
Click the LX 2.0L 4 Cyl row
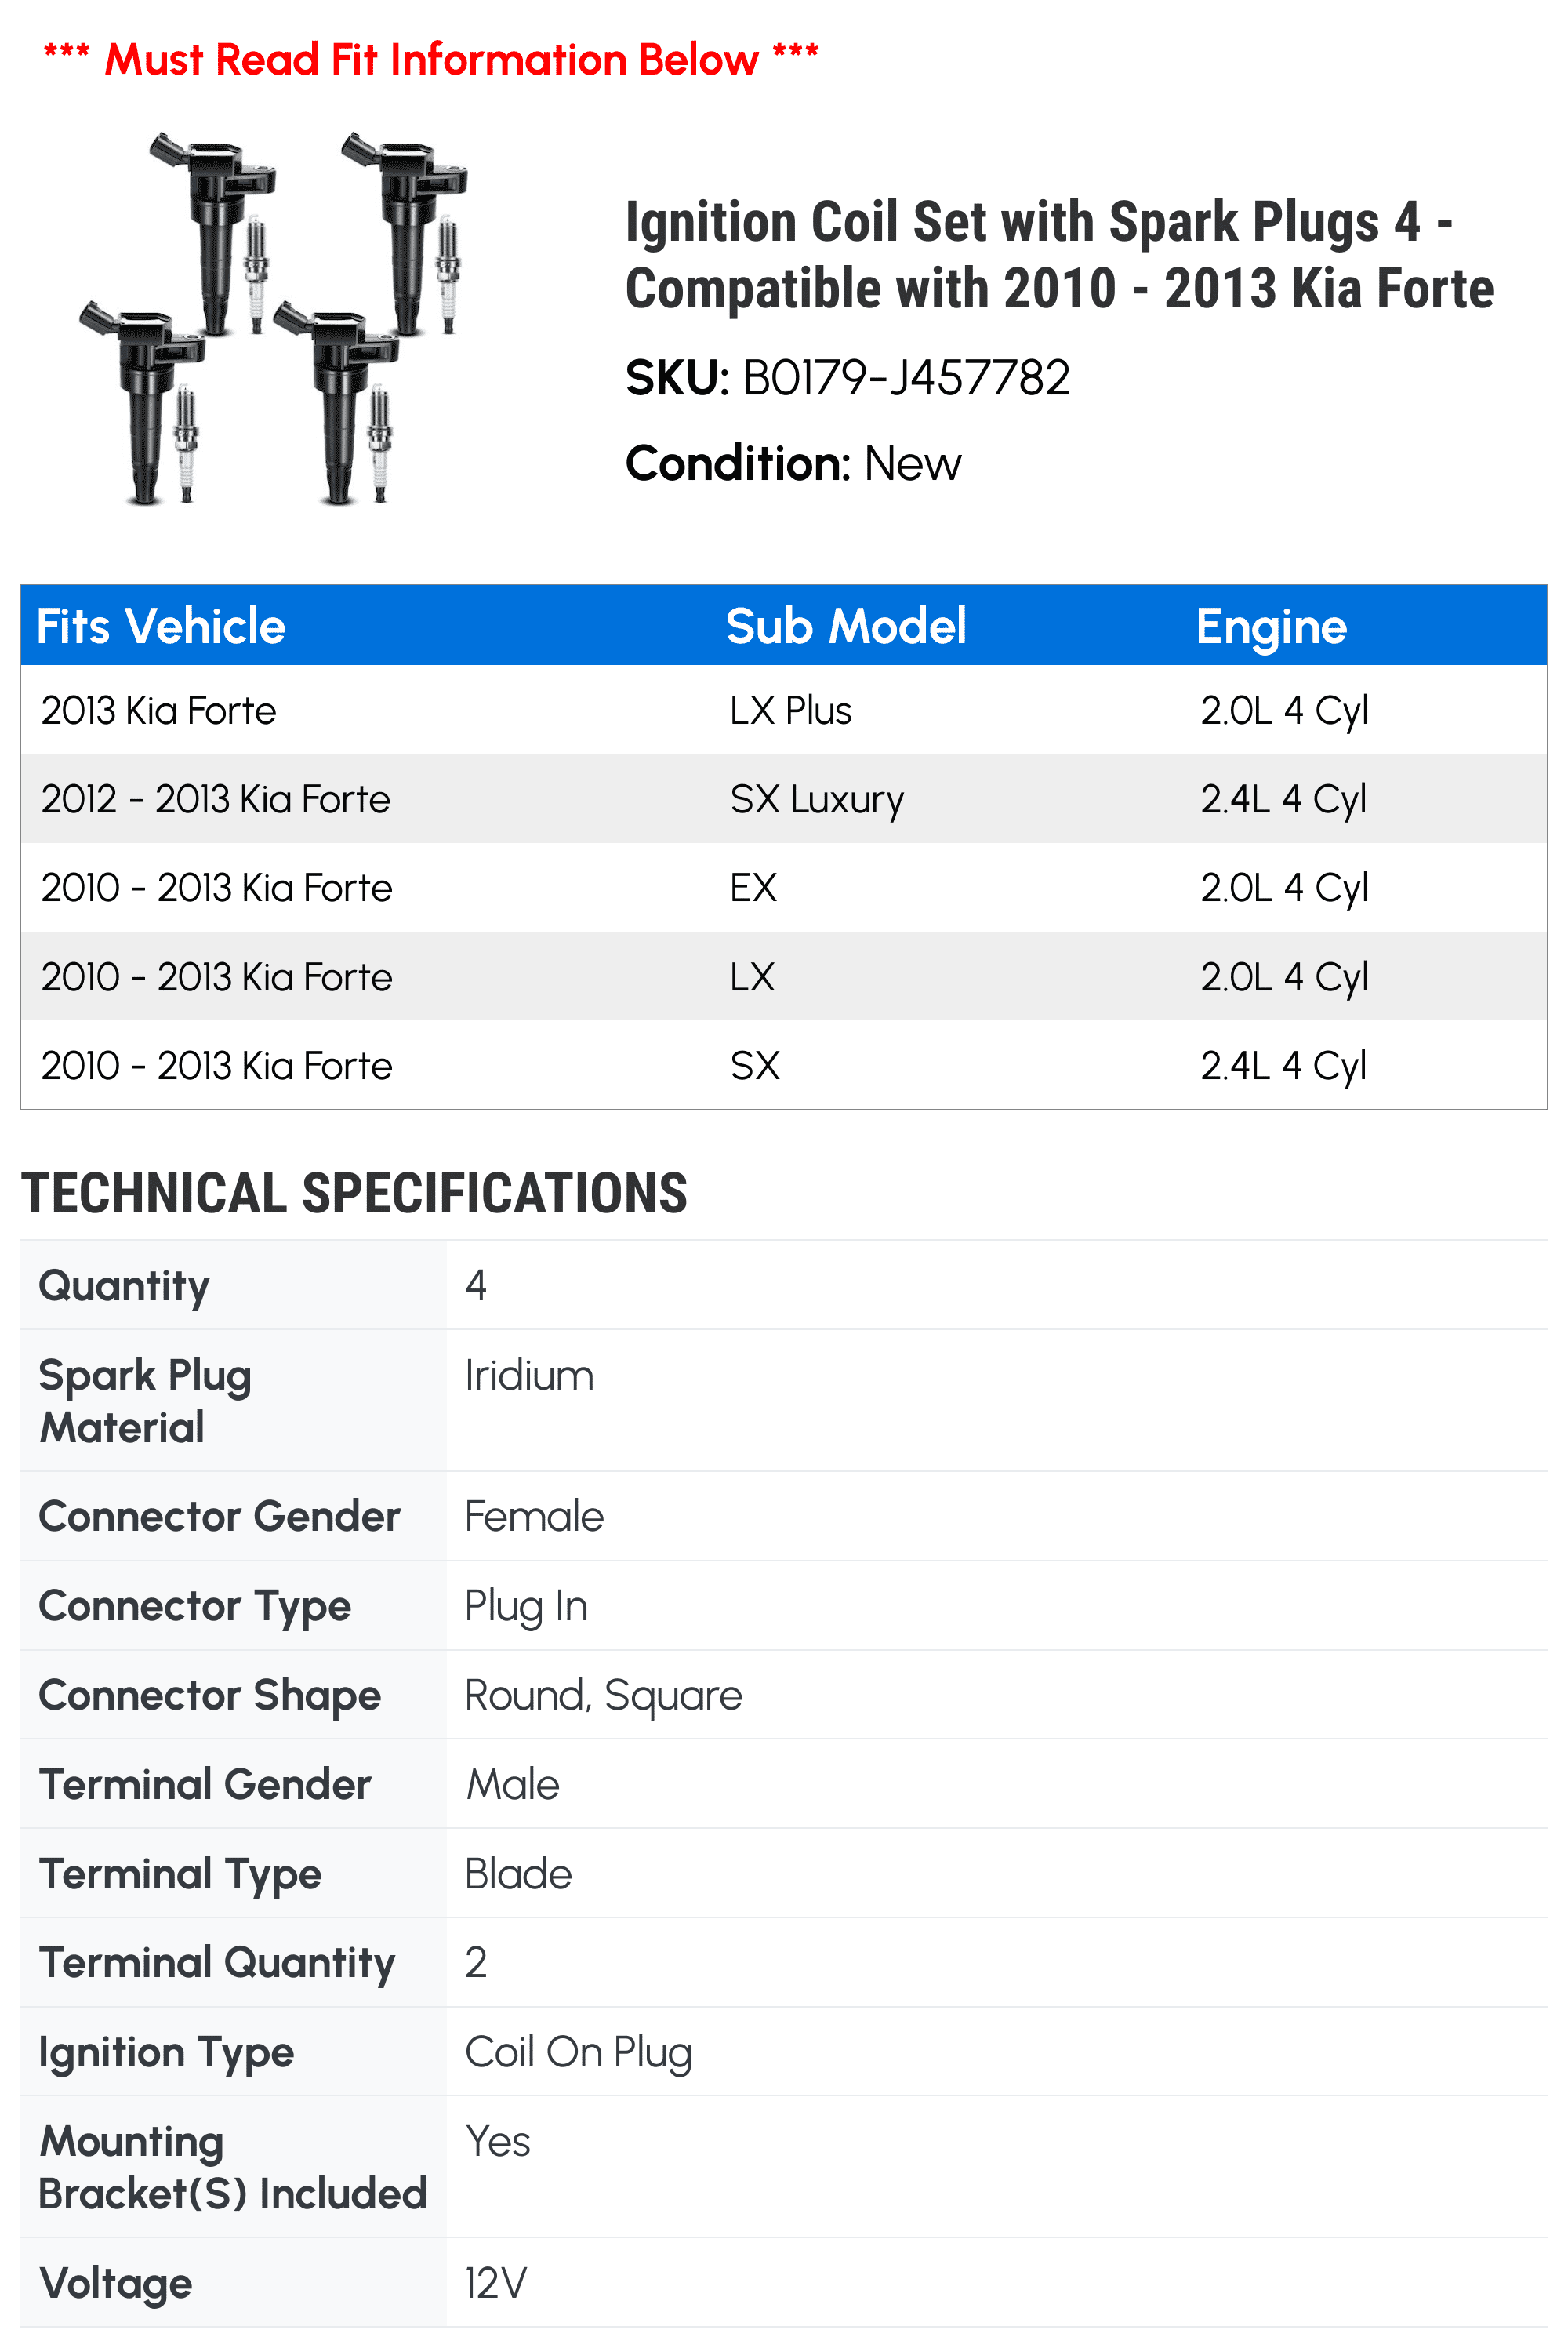(784, 976)
